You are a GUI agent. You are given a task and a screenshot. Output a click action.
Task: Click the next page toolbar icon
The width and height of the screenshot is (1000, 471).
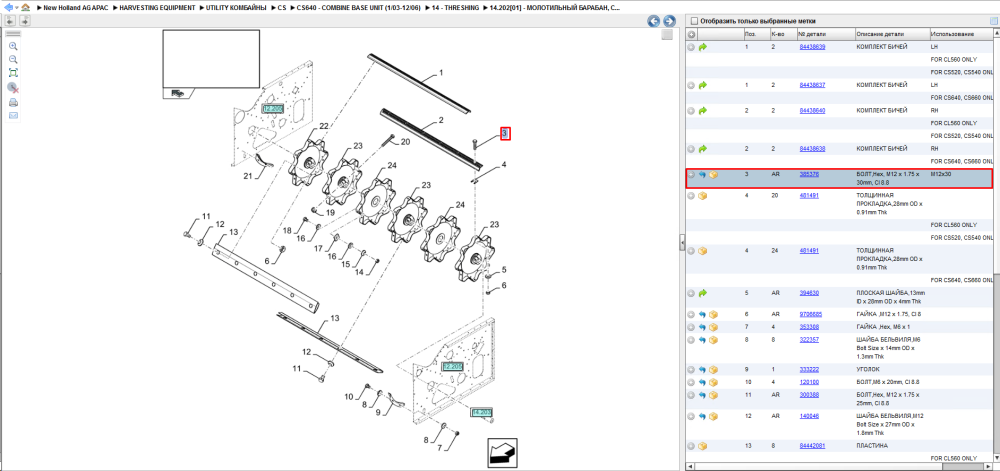coord(25,21)
